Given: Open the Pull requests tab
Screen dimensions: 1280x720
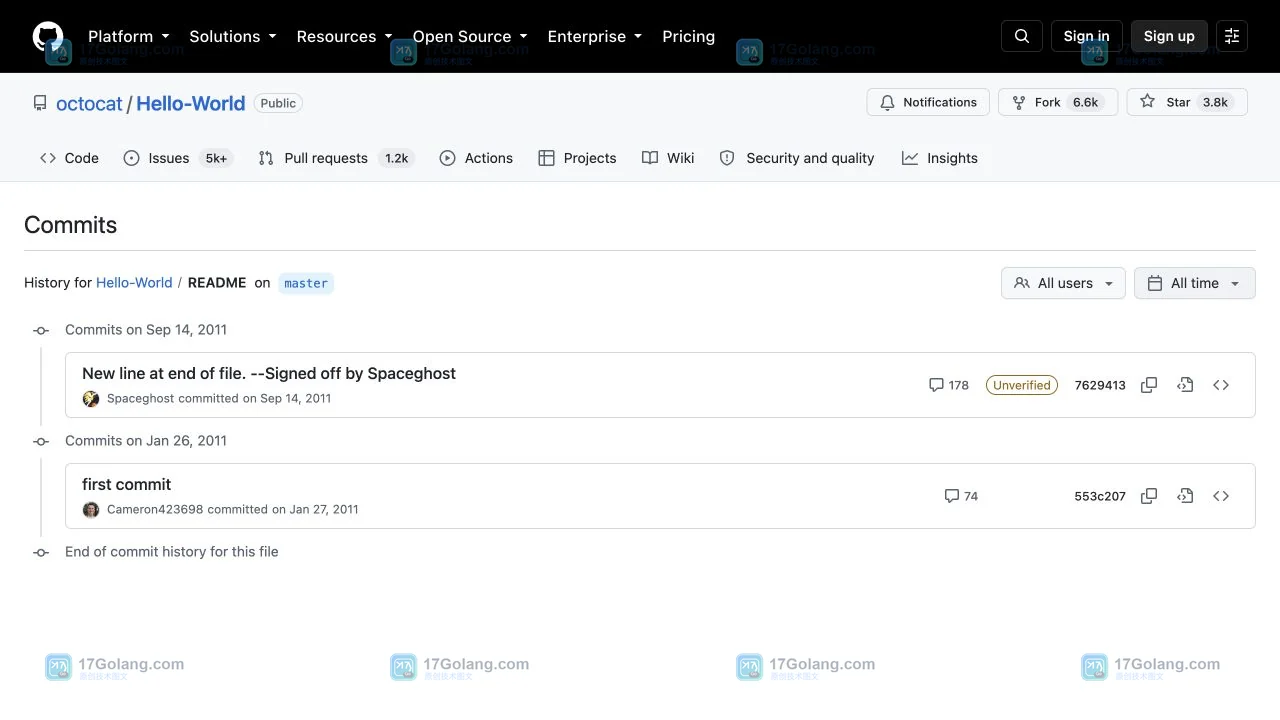Looking at the screenshot, I should tap(335, 158).
